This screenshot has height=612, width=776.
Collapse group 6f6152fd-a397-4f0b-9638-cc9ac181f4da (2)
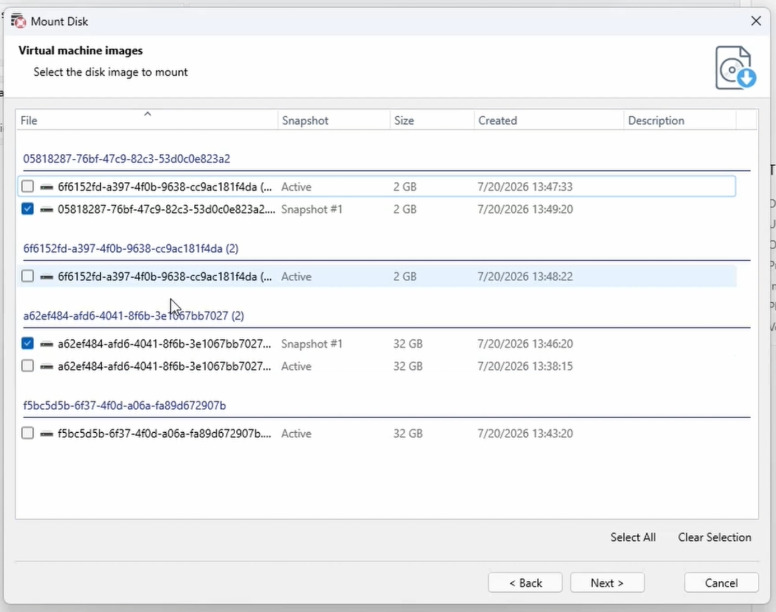[x=131, y=248]
